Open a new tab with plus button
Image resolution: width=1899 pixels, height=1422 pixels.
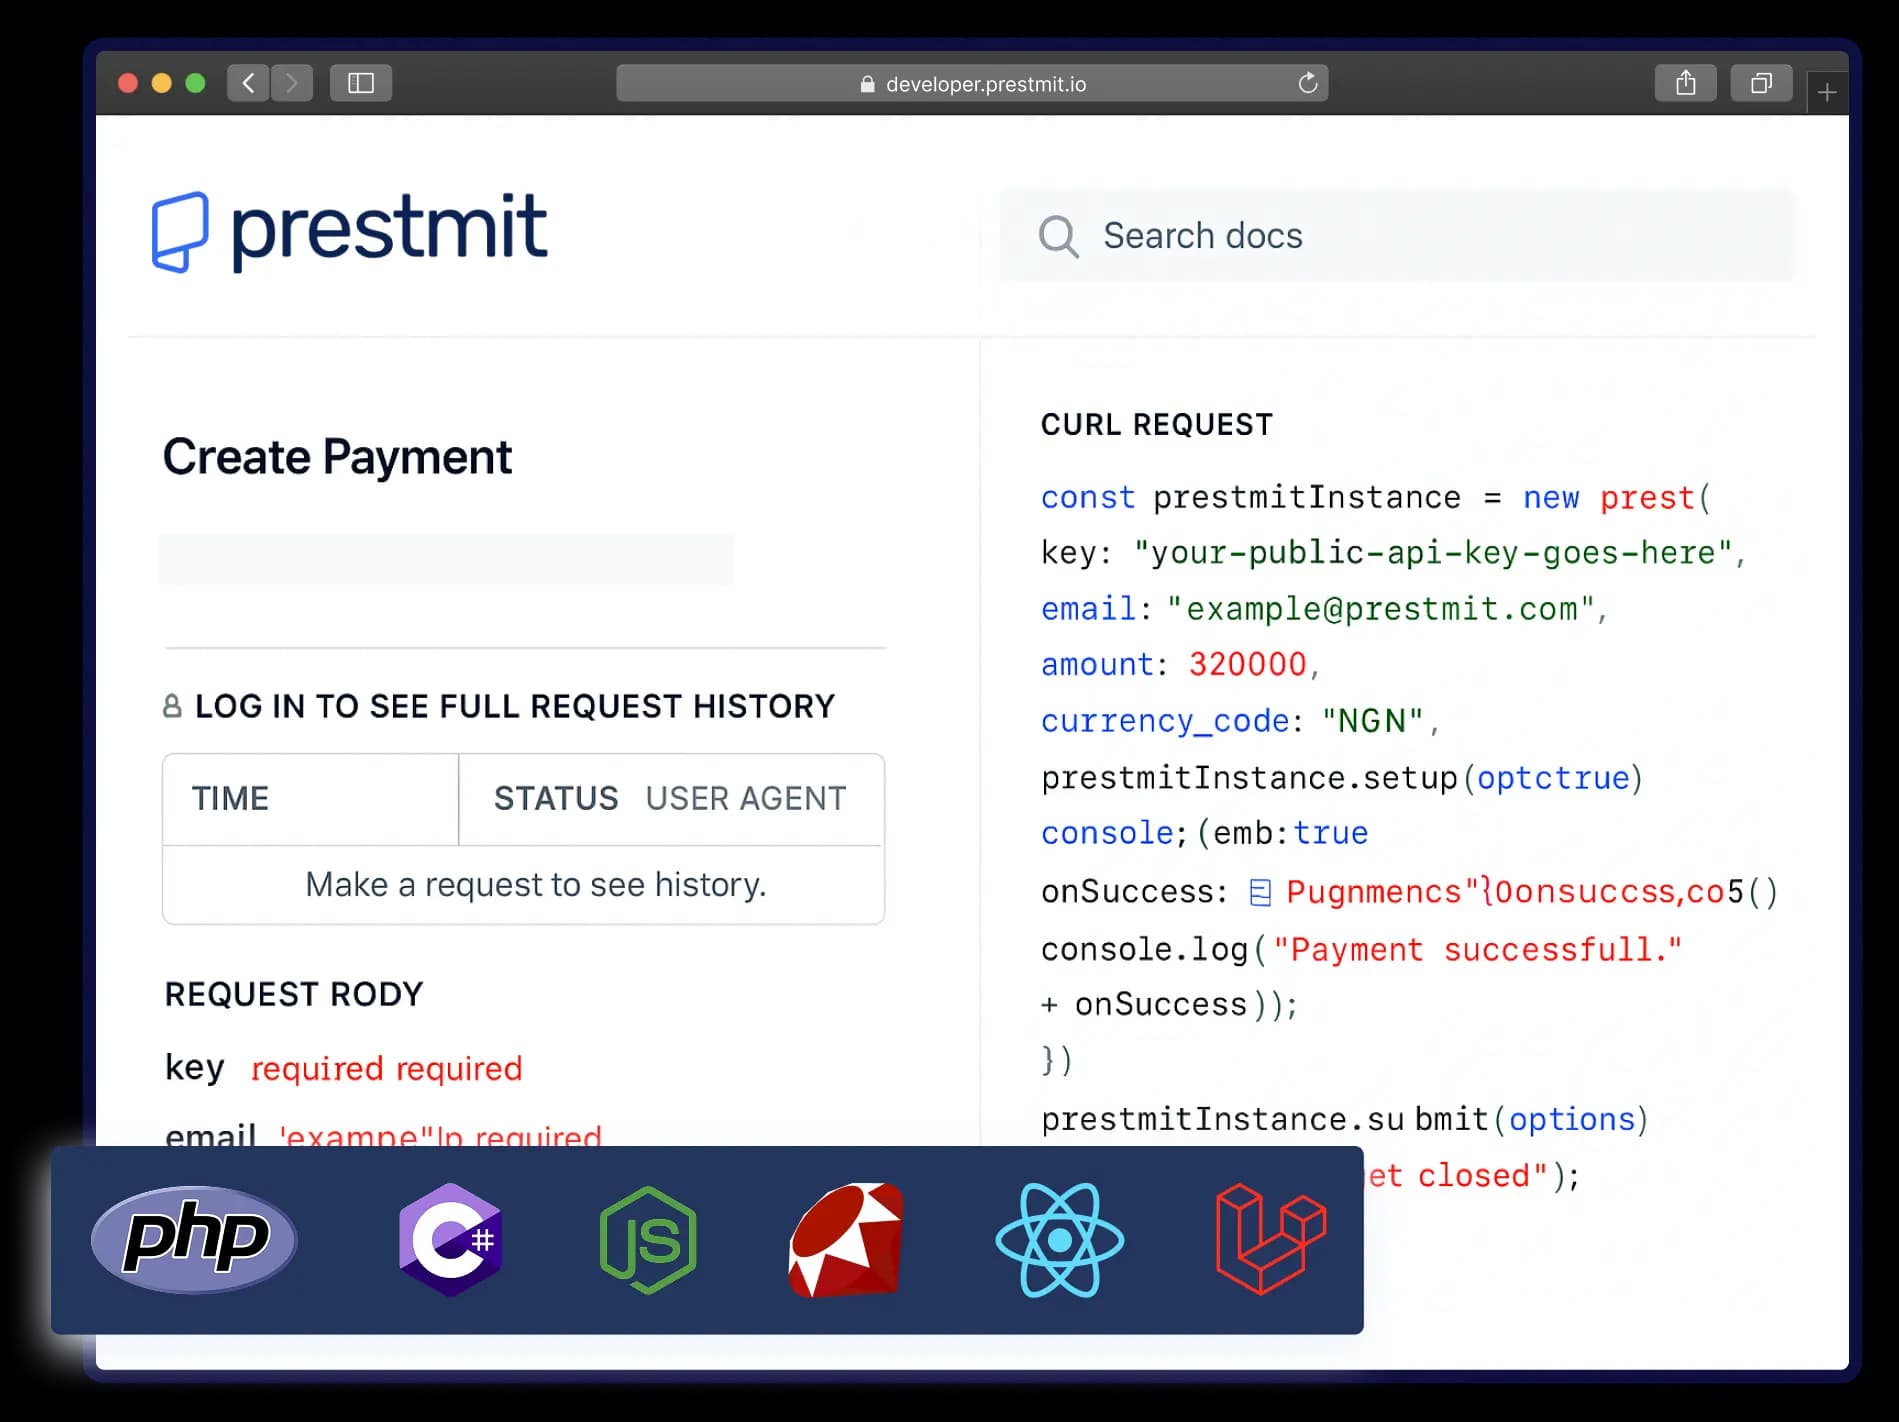pyautogui.click(x=1827, y=93)
